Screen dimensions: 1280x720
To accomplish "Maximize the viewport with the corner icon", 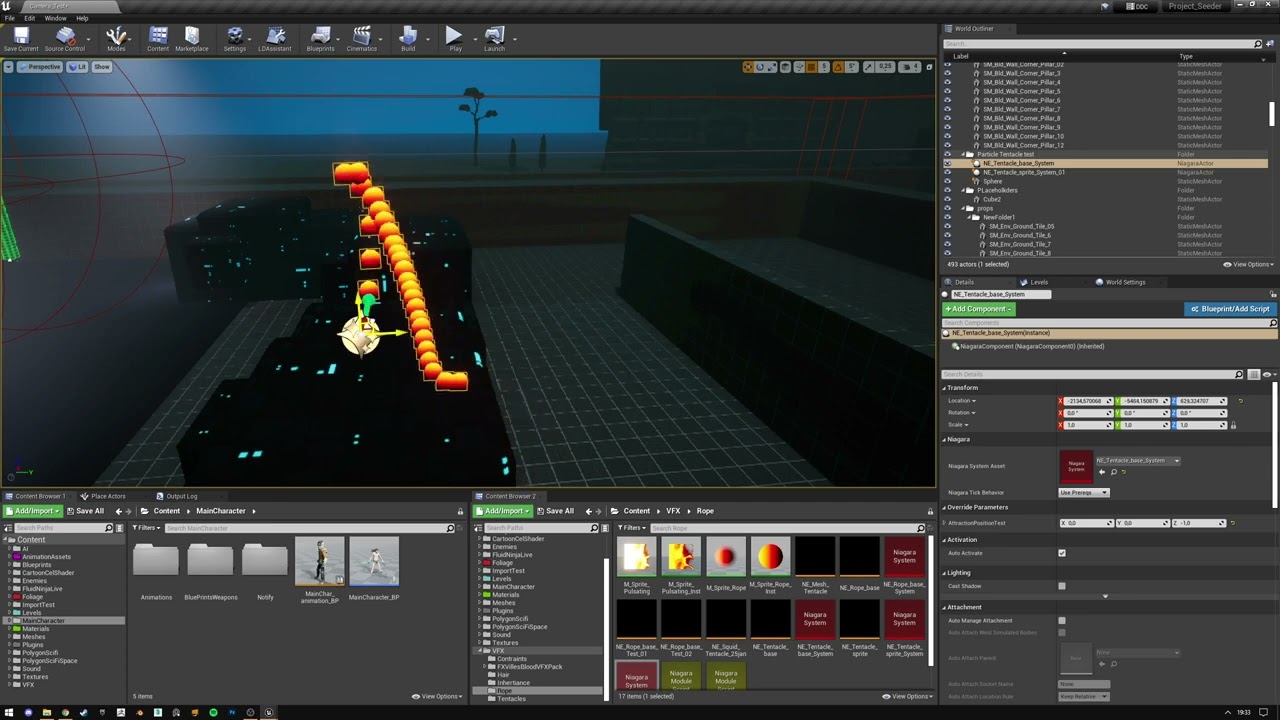I will (931, 67).
